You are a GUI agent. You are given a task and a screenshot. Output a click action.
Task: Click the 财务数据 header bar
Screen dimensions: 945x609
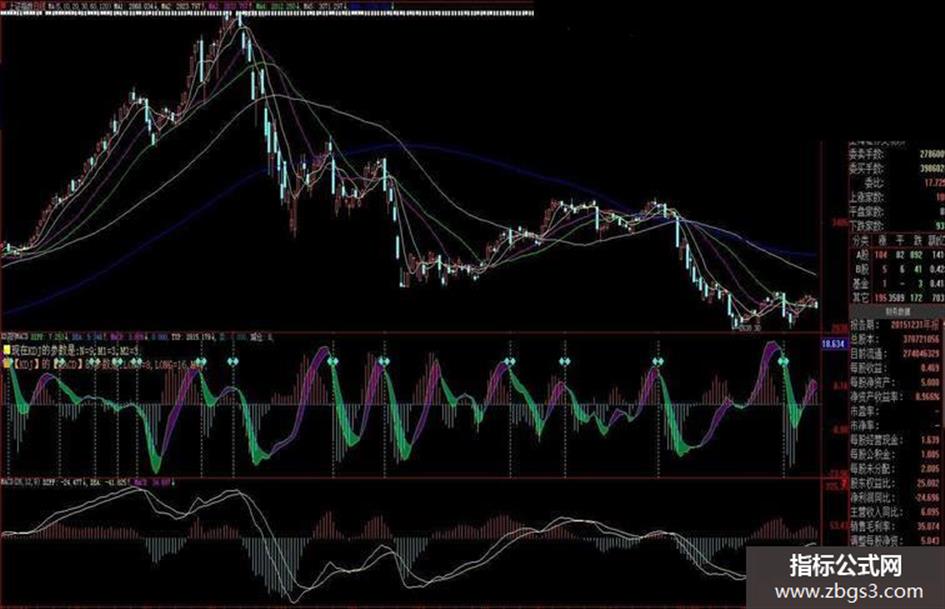pos(897,312)
